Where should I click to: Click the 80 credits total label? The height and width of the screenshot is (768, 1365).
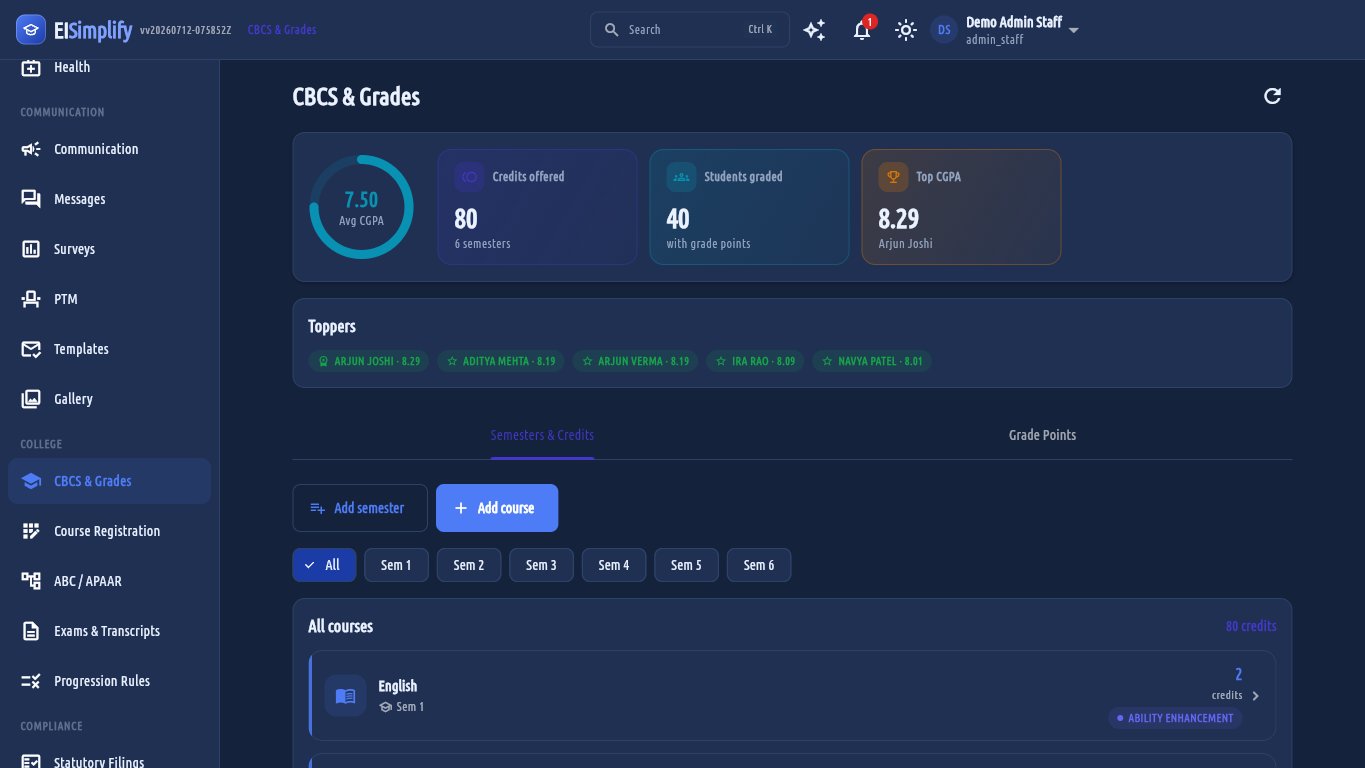(x=1251, y=626)
